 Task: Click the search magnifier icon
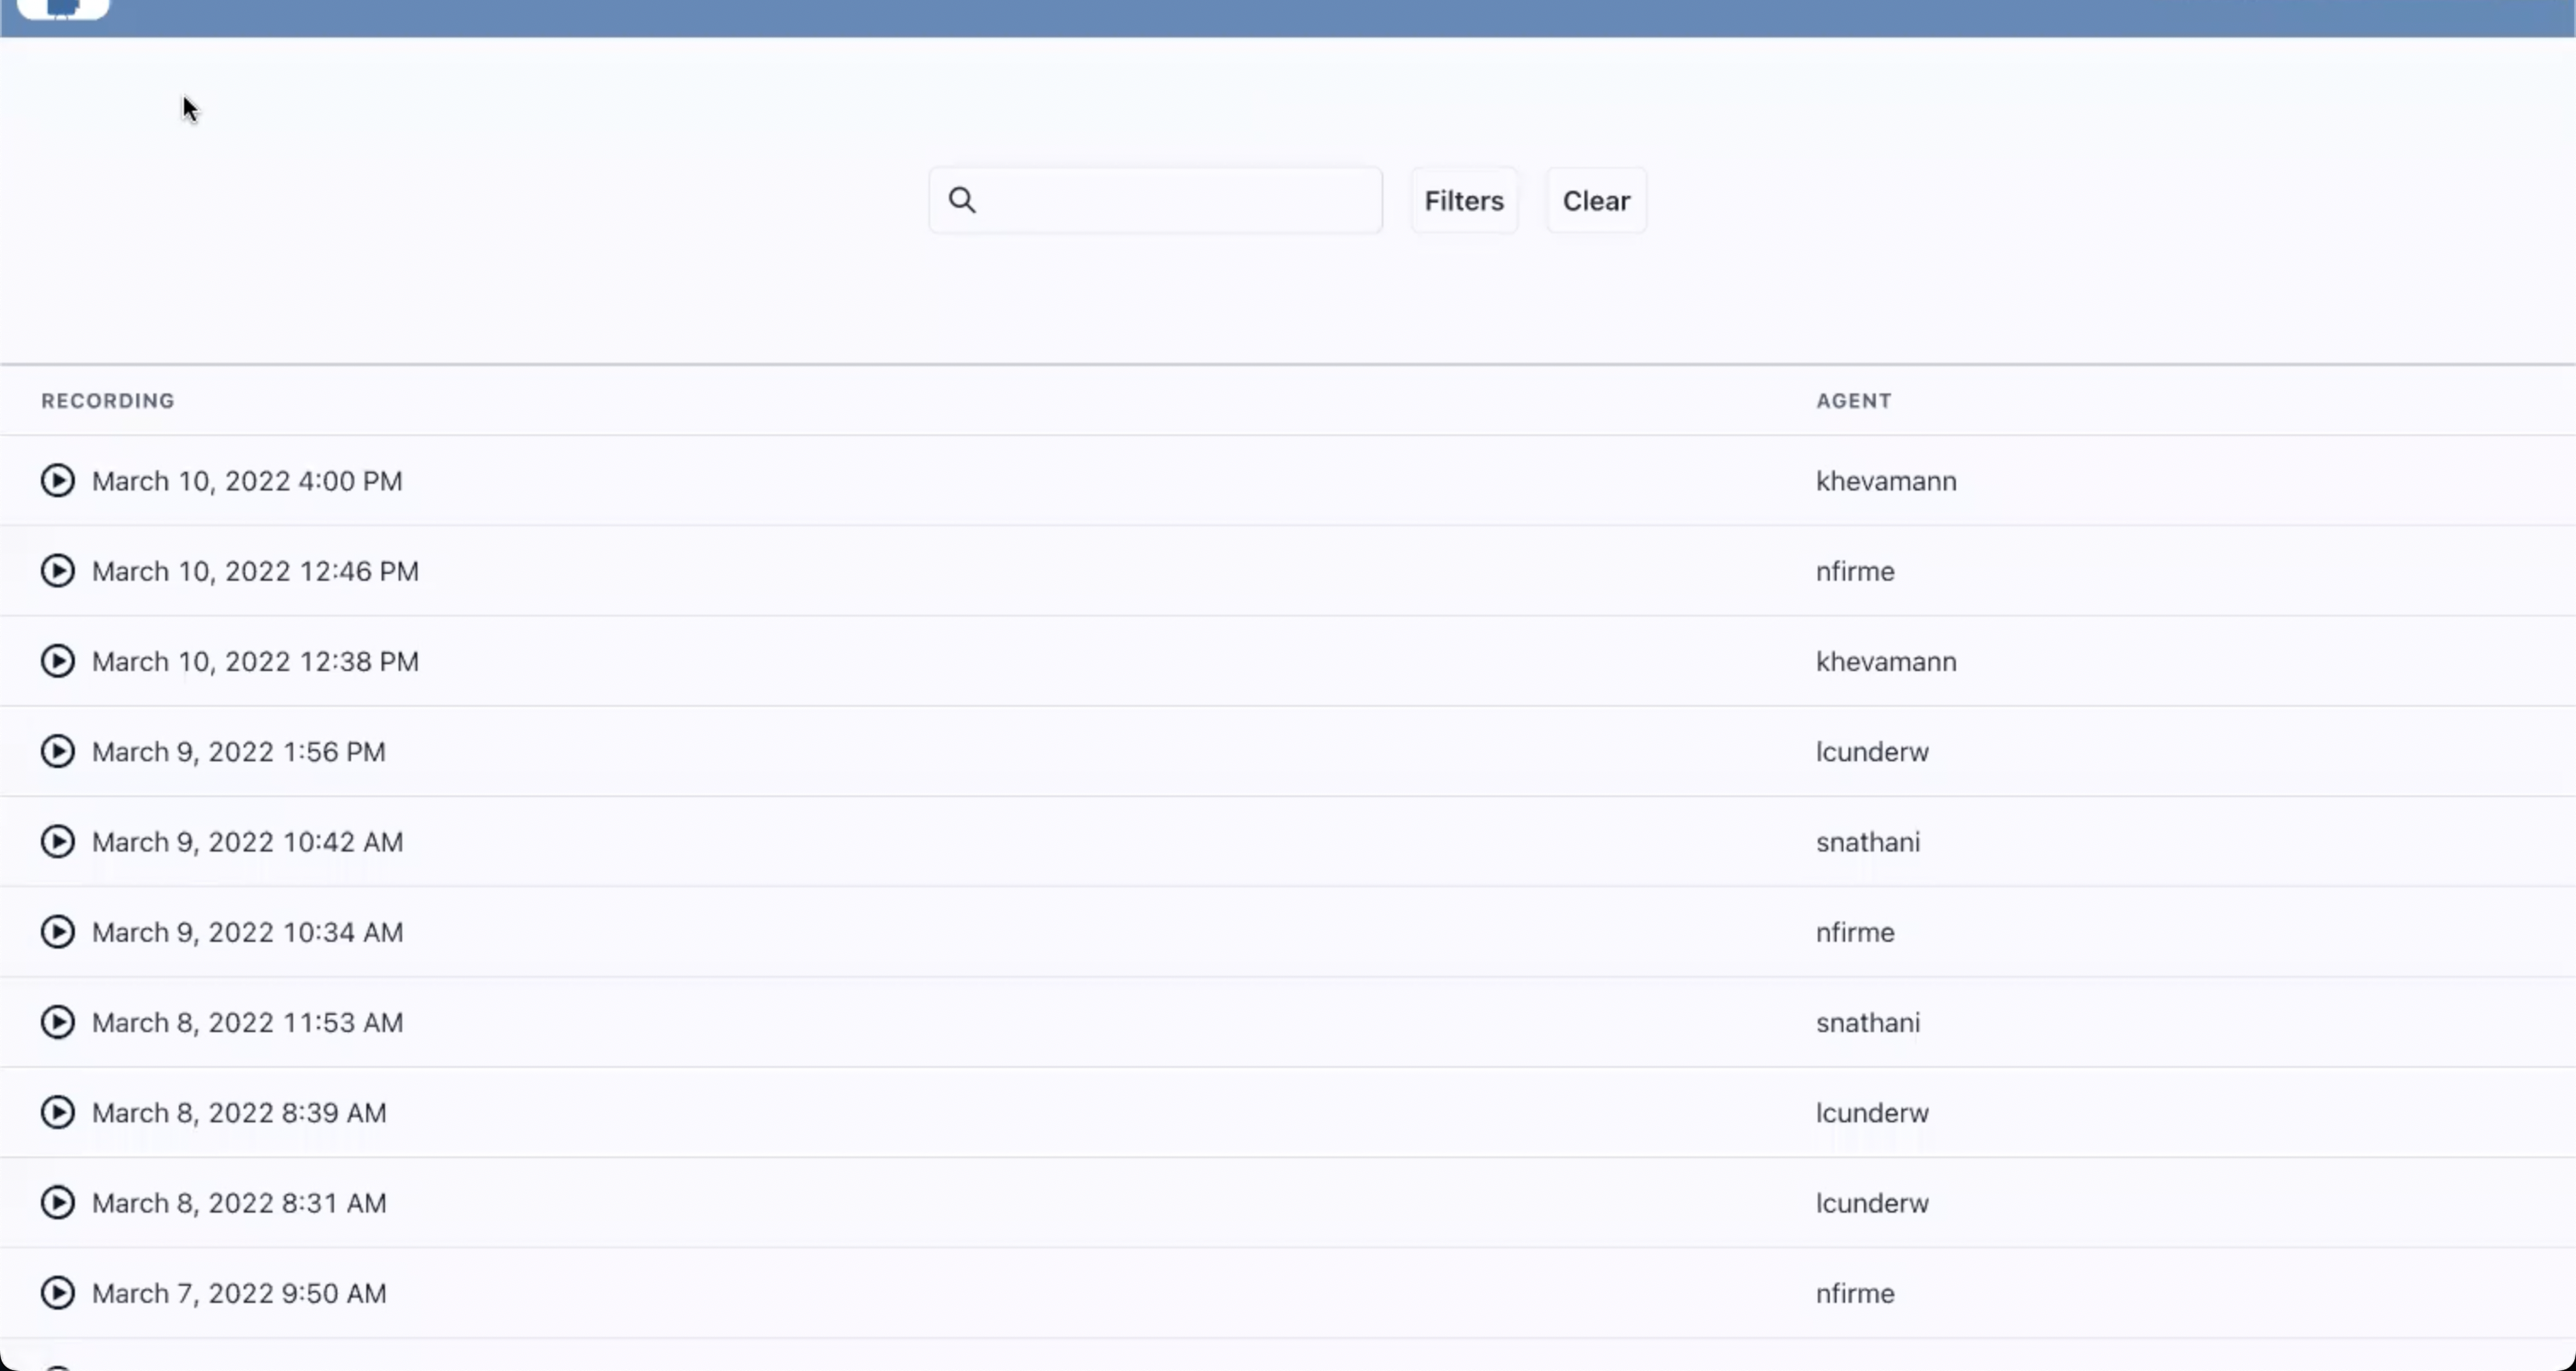[x=962, y=200]
